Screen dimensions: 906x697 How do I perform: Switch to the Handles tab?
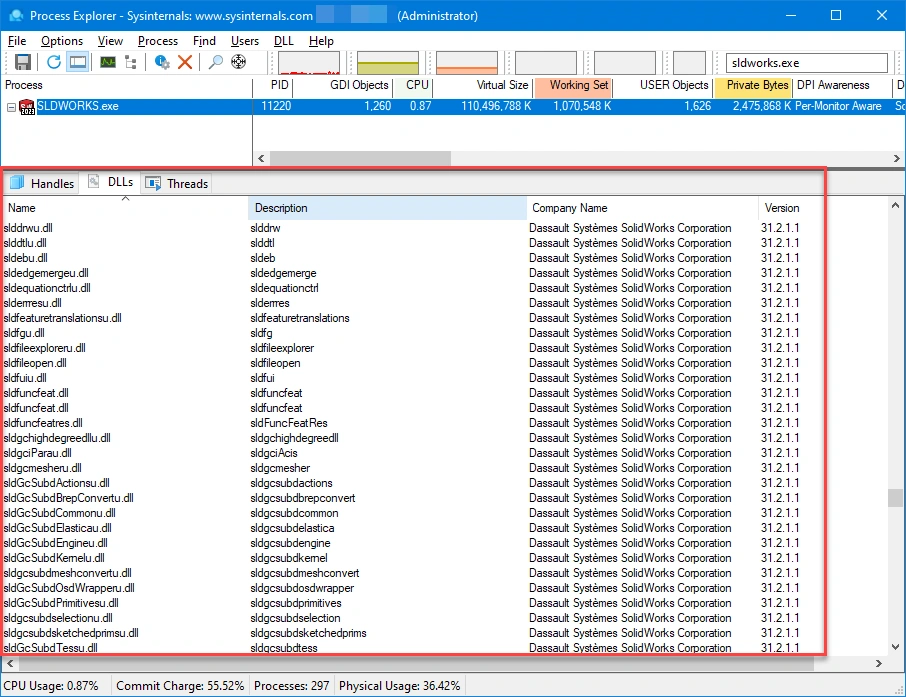point(42,183)
